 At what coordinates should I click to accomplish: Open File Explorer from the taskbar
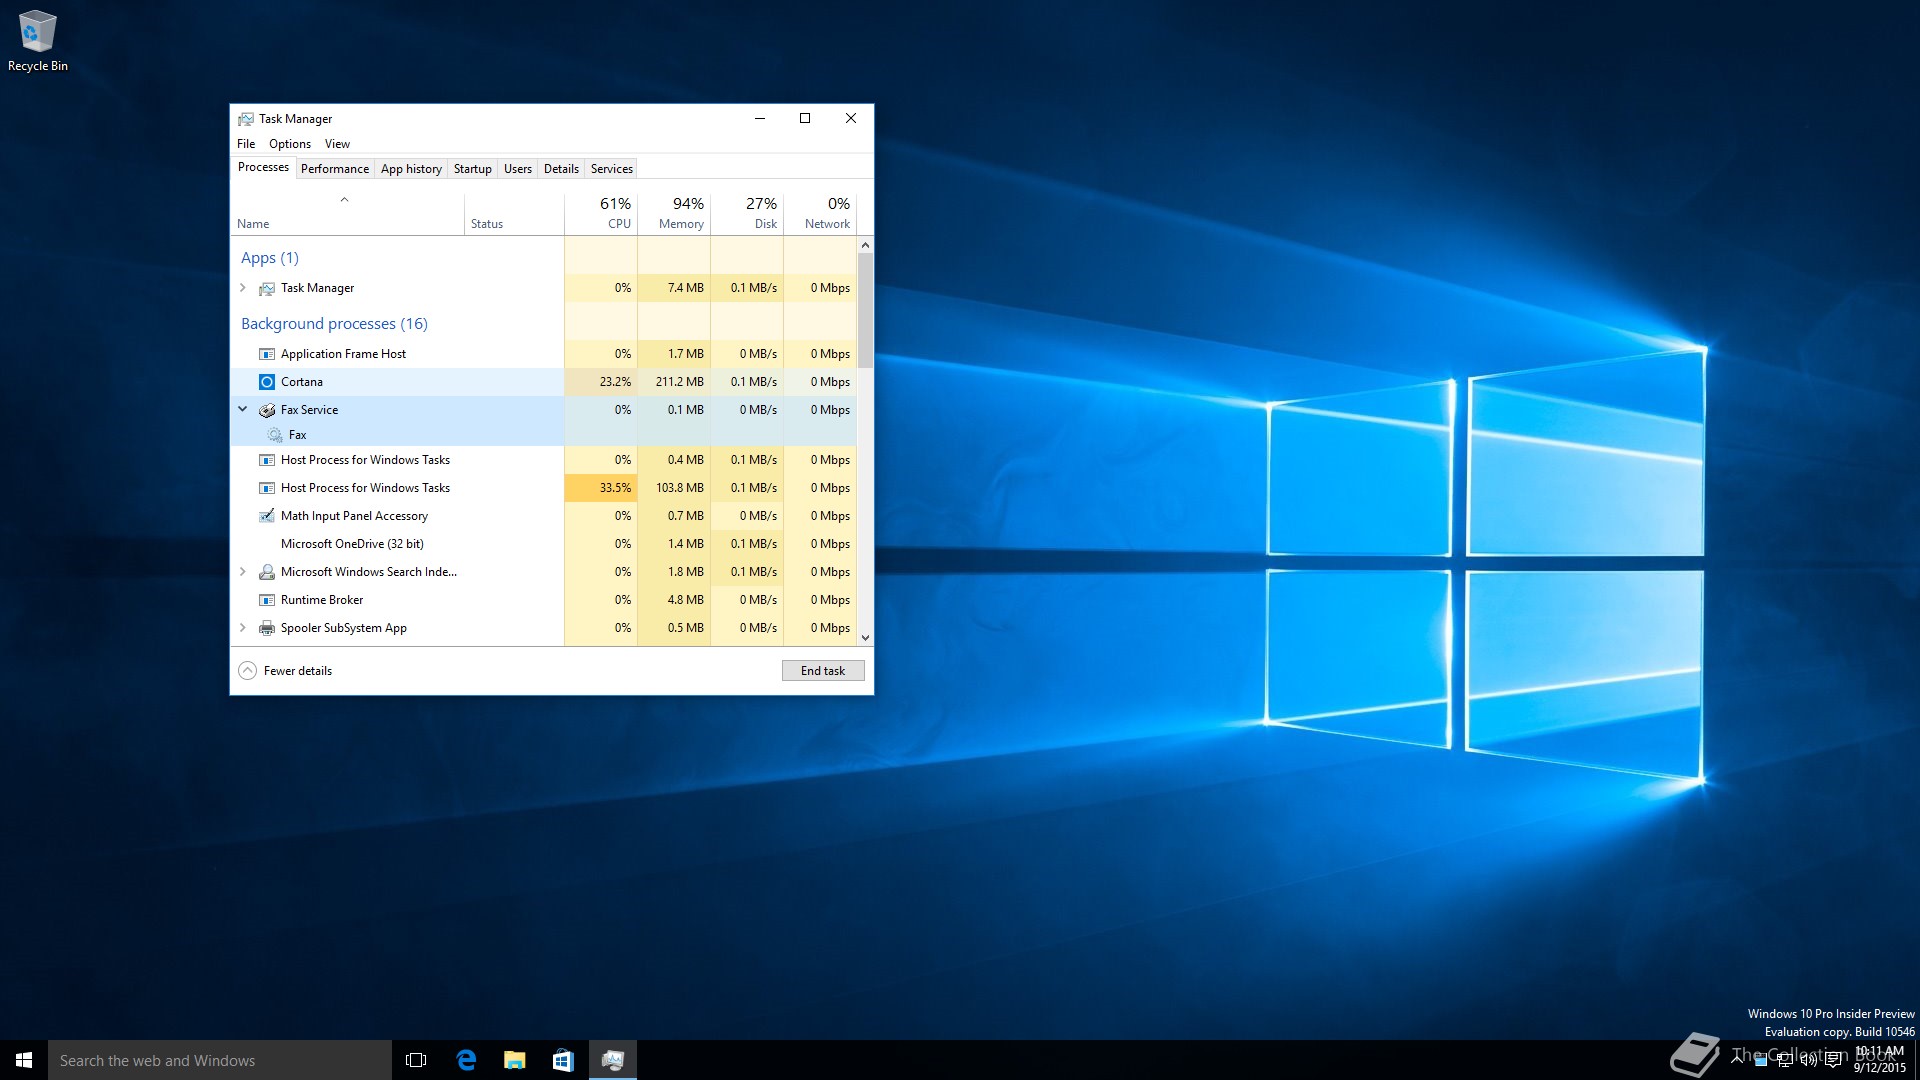[514, 1060]
